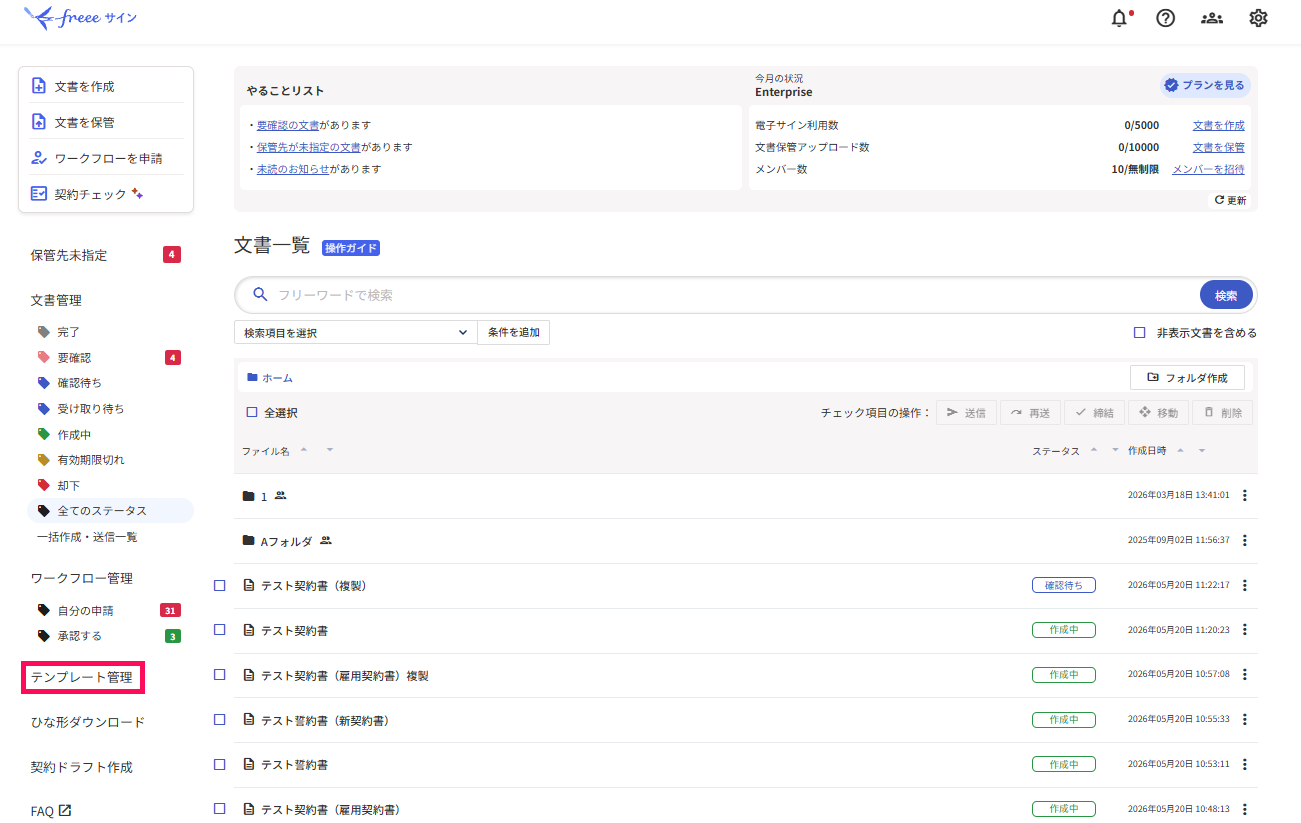Open the 要確認の文書 link
The image size is (1301, 823).
pos(288,125)
